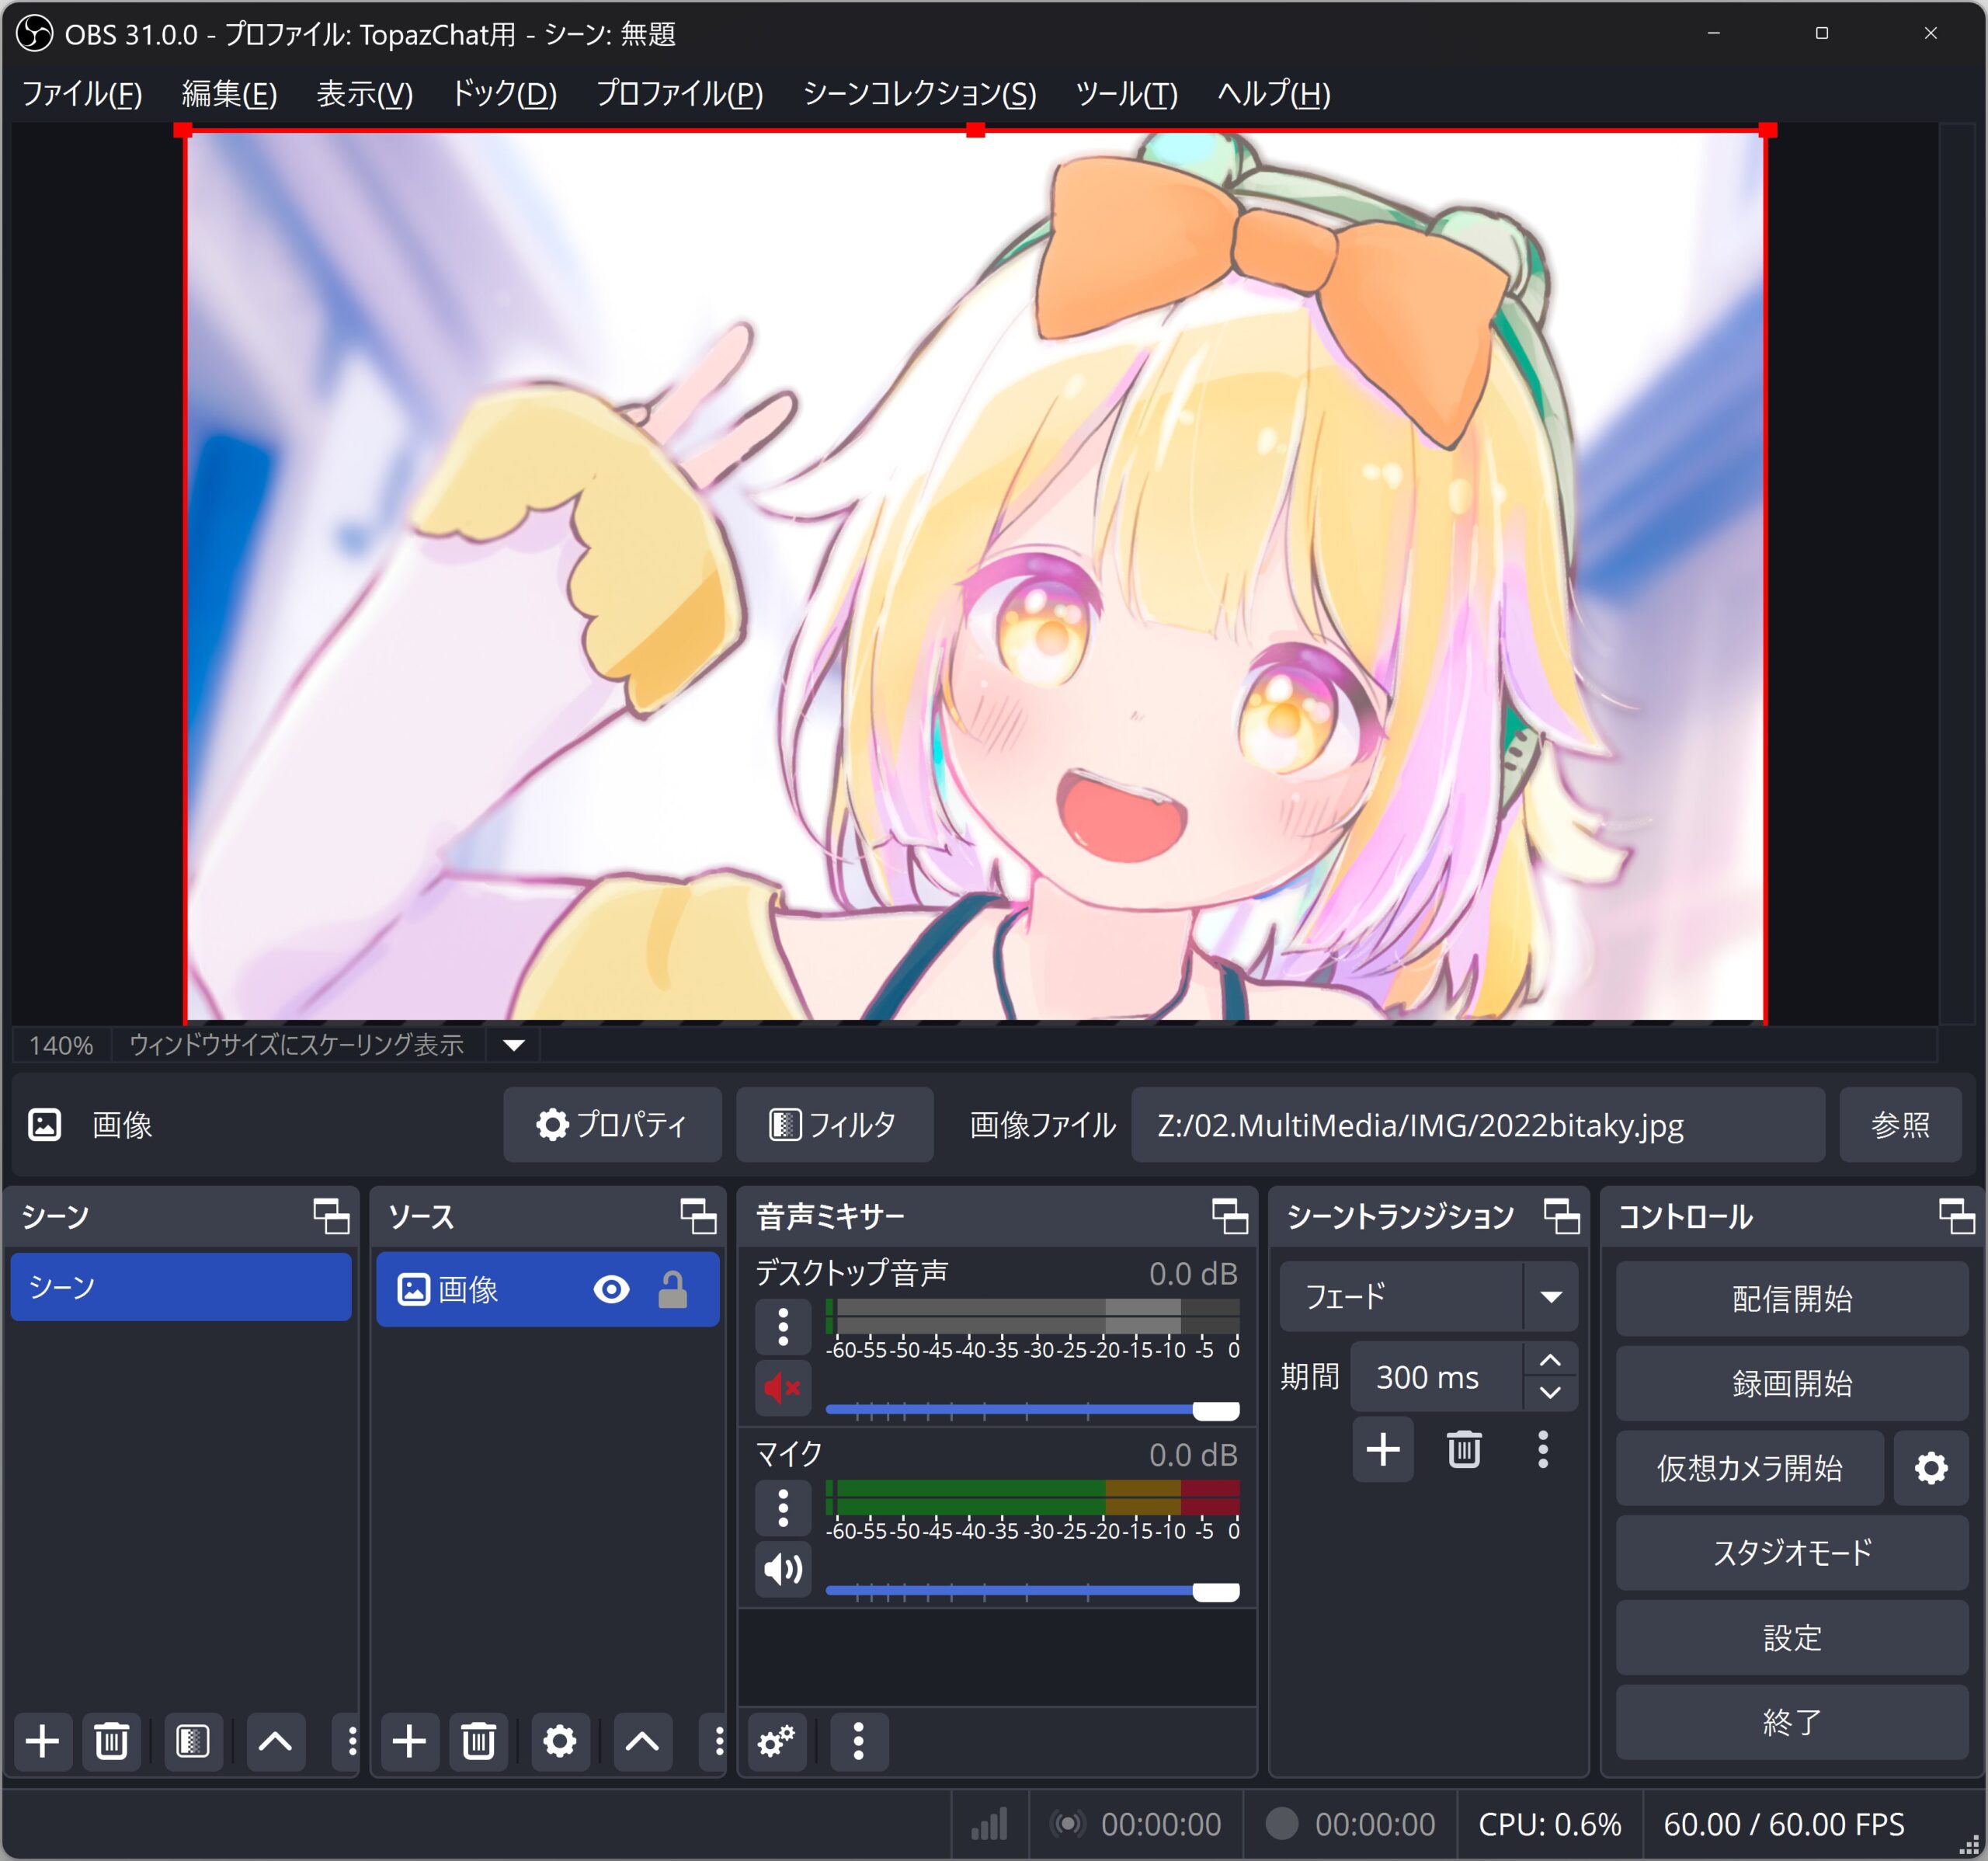Open virtual camera settings gear
Image resolution: width=1988 pixels, height=1861 pixels.
tap(1931, 1468)
